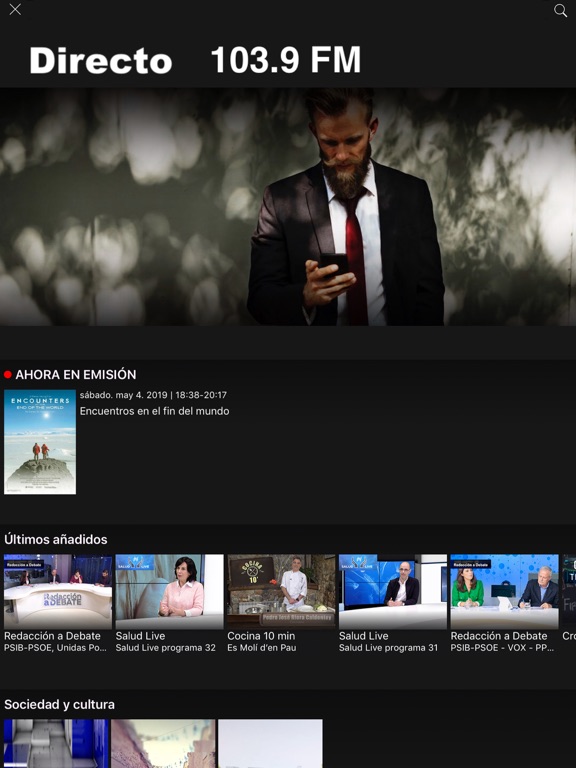Open Salud Live programa 31 thumbnail
The image size is (576, 768).
[x=393, y=592]
